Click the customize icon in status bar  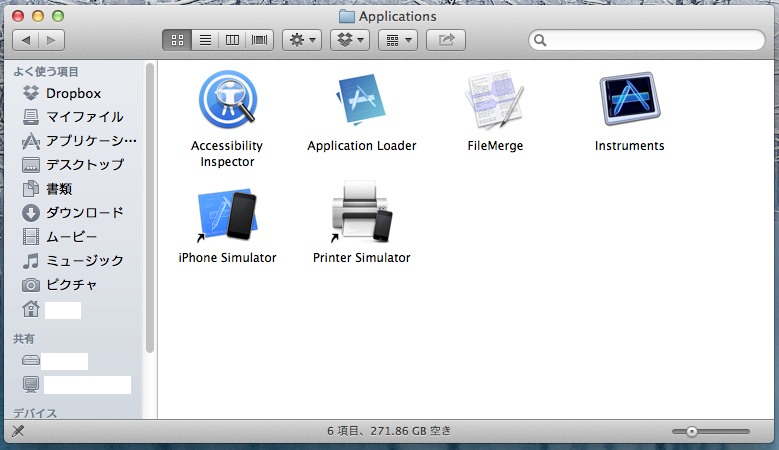pos(18,431)
